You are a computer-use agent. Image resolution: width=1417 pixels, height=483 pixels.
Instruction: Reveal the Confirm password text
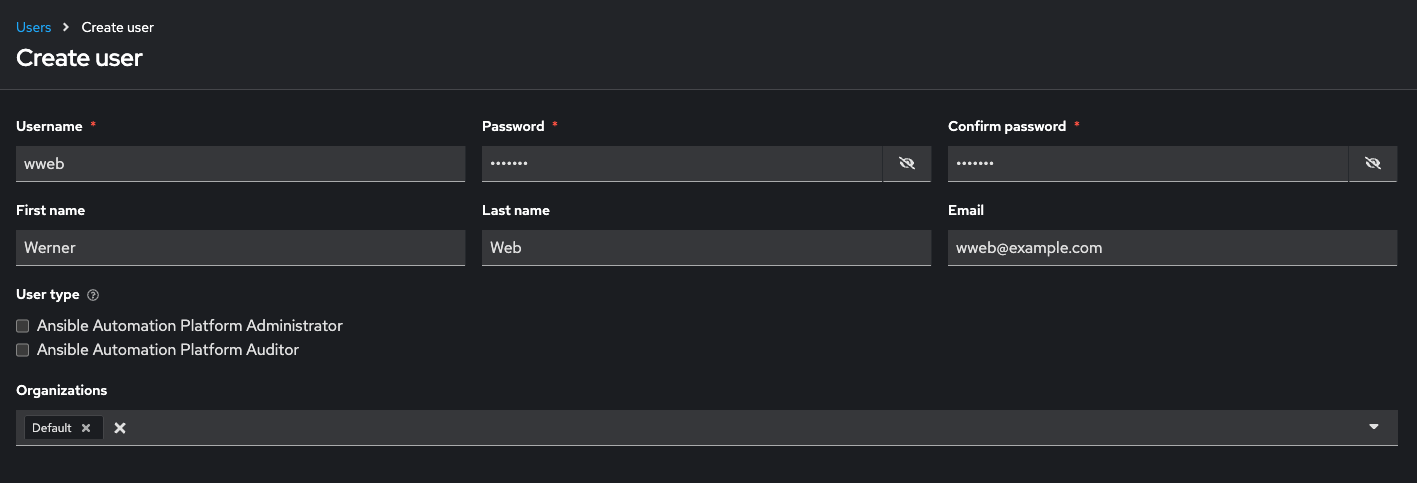(x=1373, y=163)
